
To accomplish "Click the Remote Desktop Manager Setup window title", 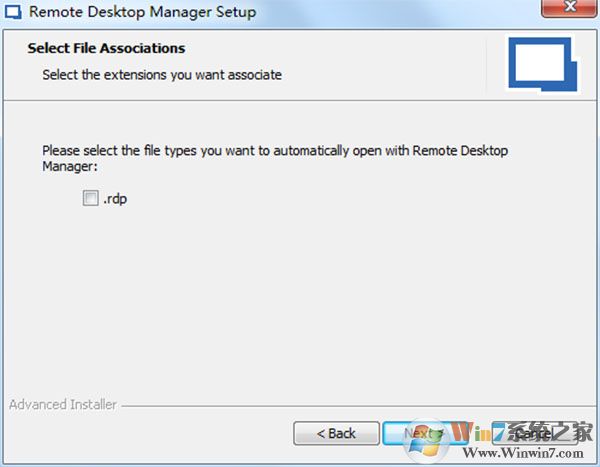I will (x=142, y=13).
